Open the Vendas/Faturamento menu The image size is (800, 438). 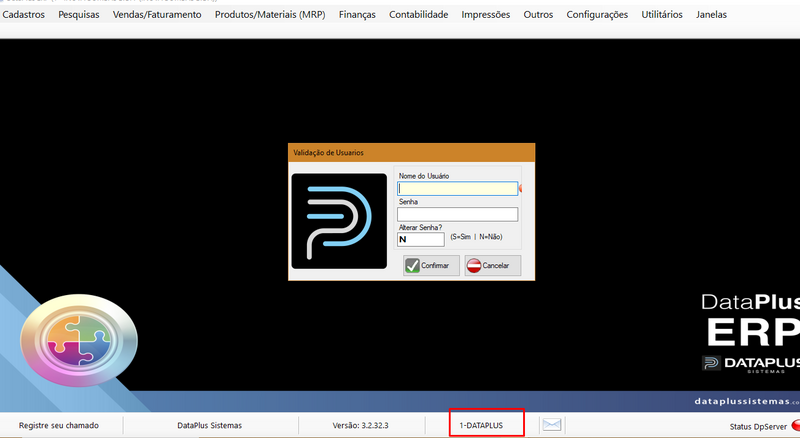[x=157, y=15]
